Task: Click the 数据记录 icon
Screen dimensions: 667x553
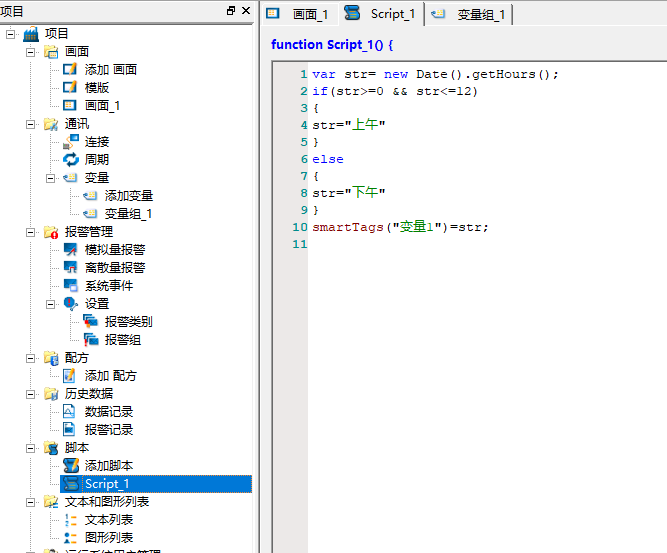Action: click(69, 411)
